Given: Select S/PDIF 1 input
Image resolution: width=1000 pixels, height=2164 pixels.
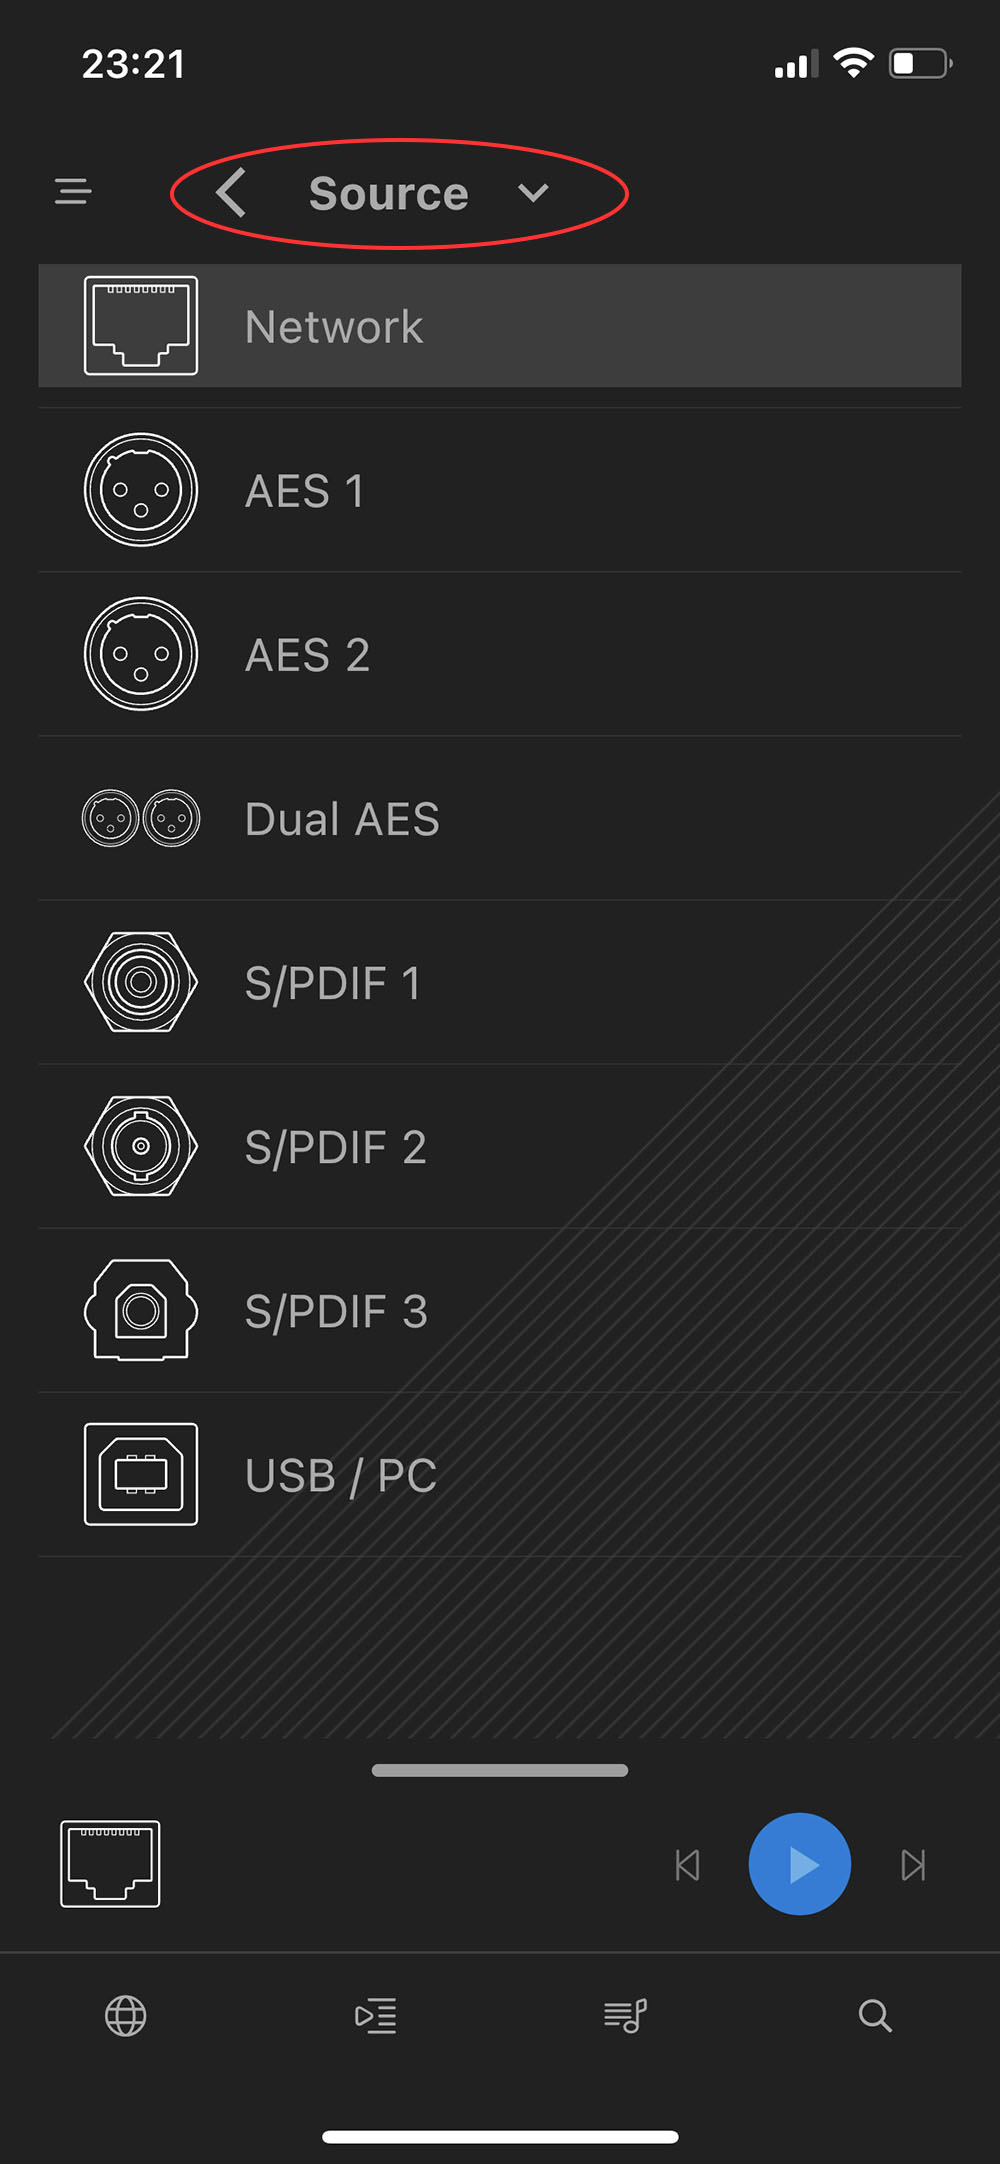Looking at the screenshot, I should [500, 982].
